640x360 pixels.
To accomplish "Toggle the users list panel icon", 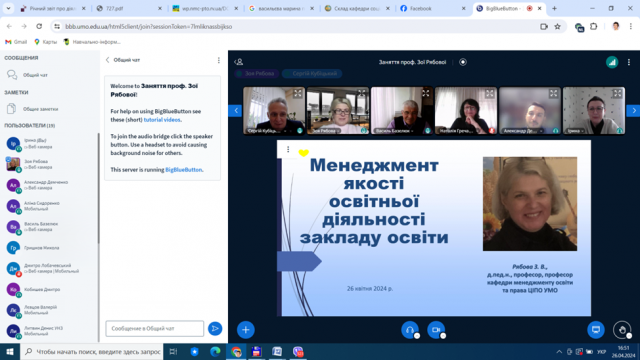I will 239,62.
